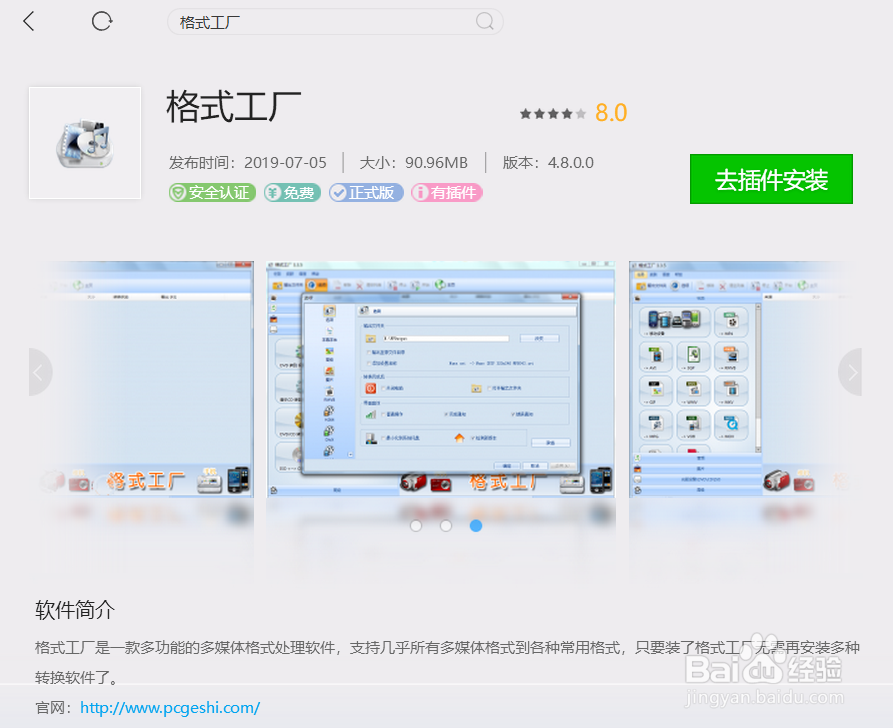The image size is (893, 728).
Task: Open the 格式工厂 app icon thumbnail
Action: pyautogui.click(x=85, y=143)
